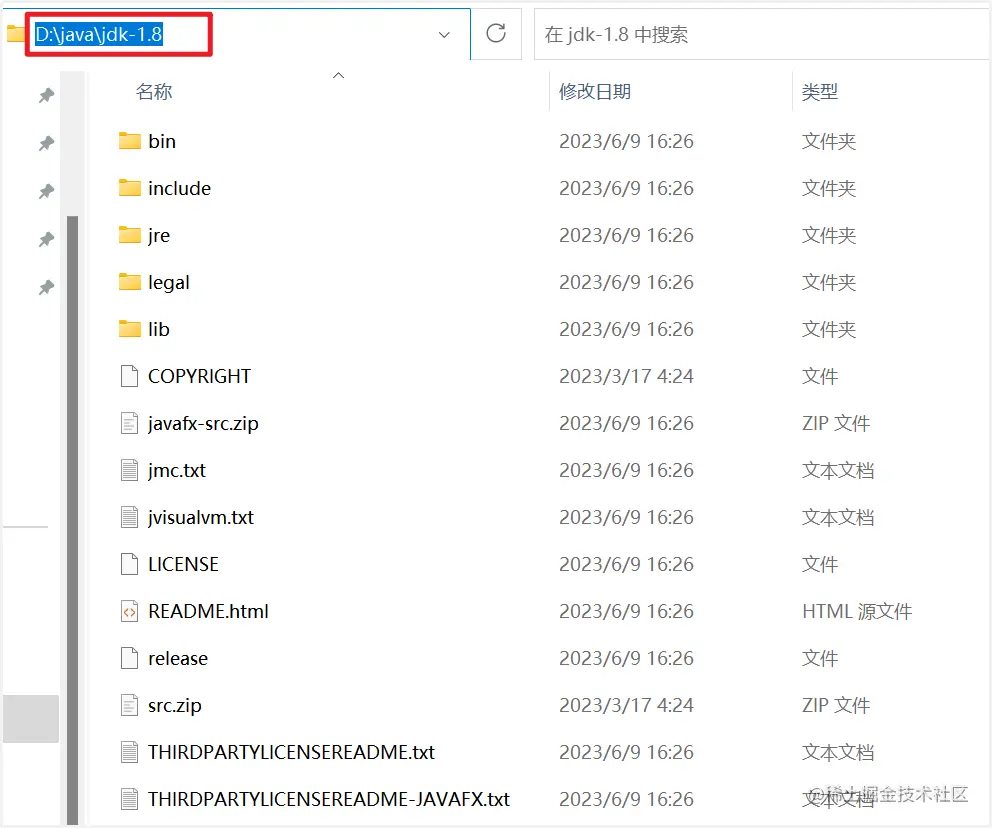Select the jmc.txt text document icon
Viewport: 992px width, 828px height.
128,470
